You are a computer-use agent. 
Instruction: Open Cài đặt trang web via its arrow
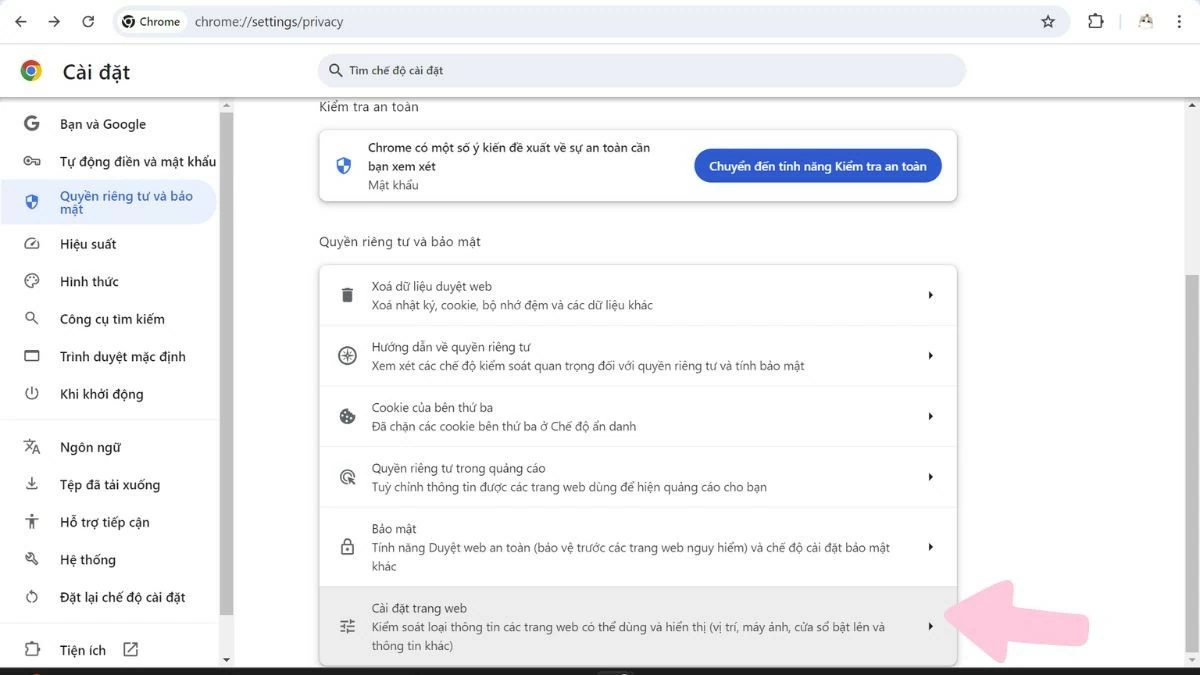[x=930, y=625]
